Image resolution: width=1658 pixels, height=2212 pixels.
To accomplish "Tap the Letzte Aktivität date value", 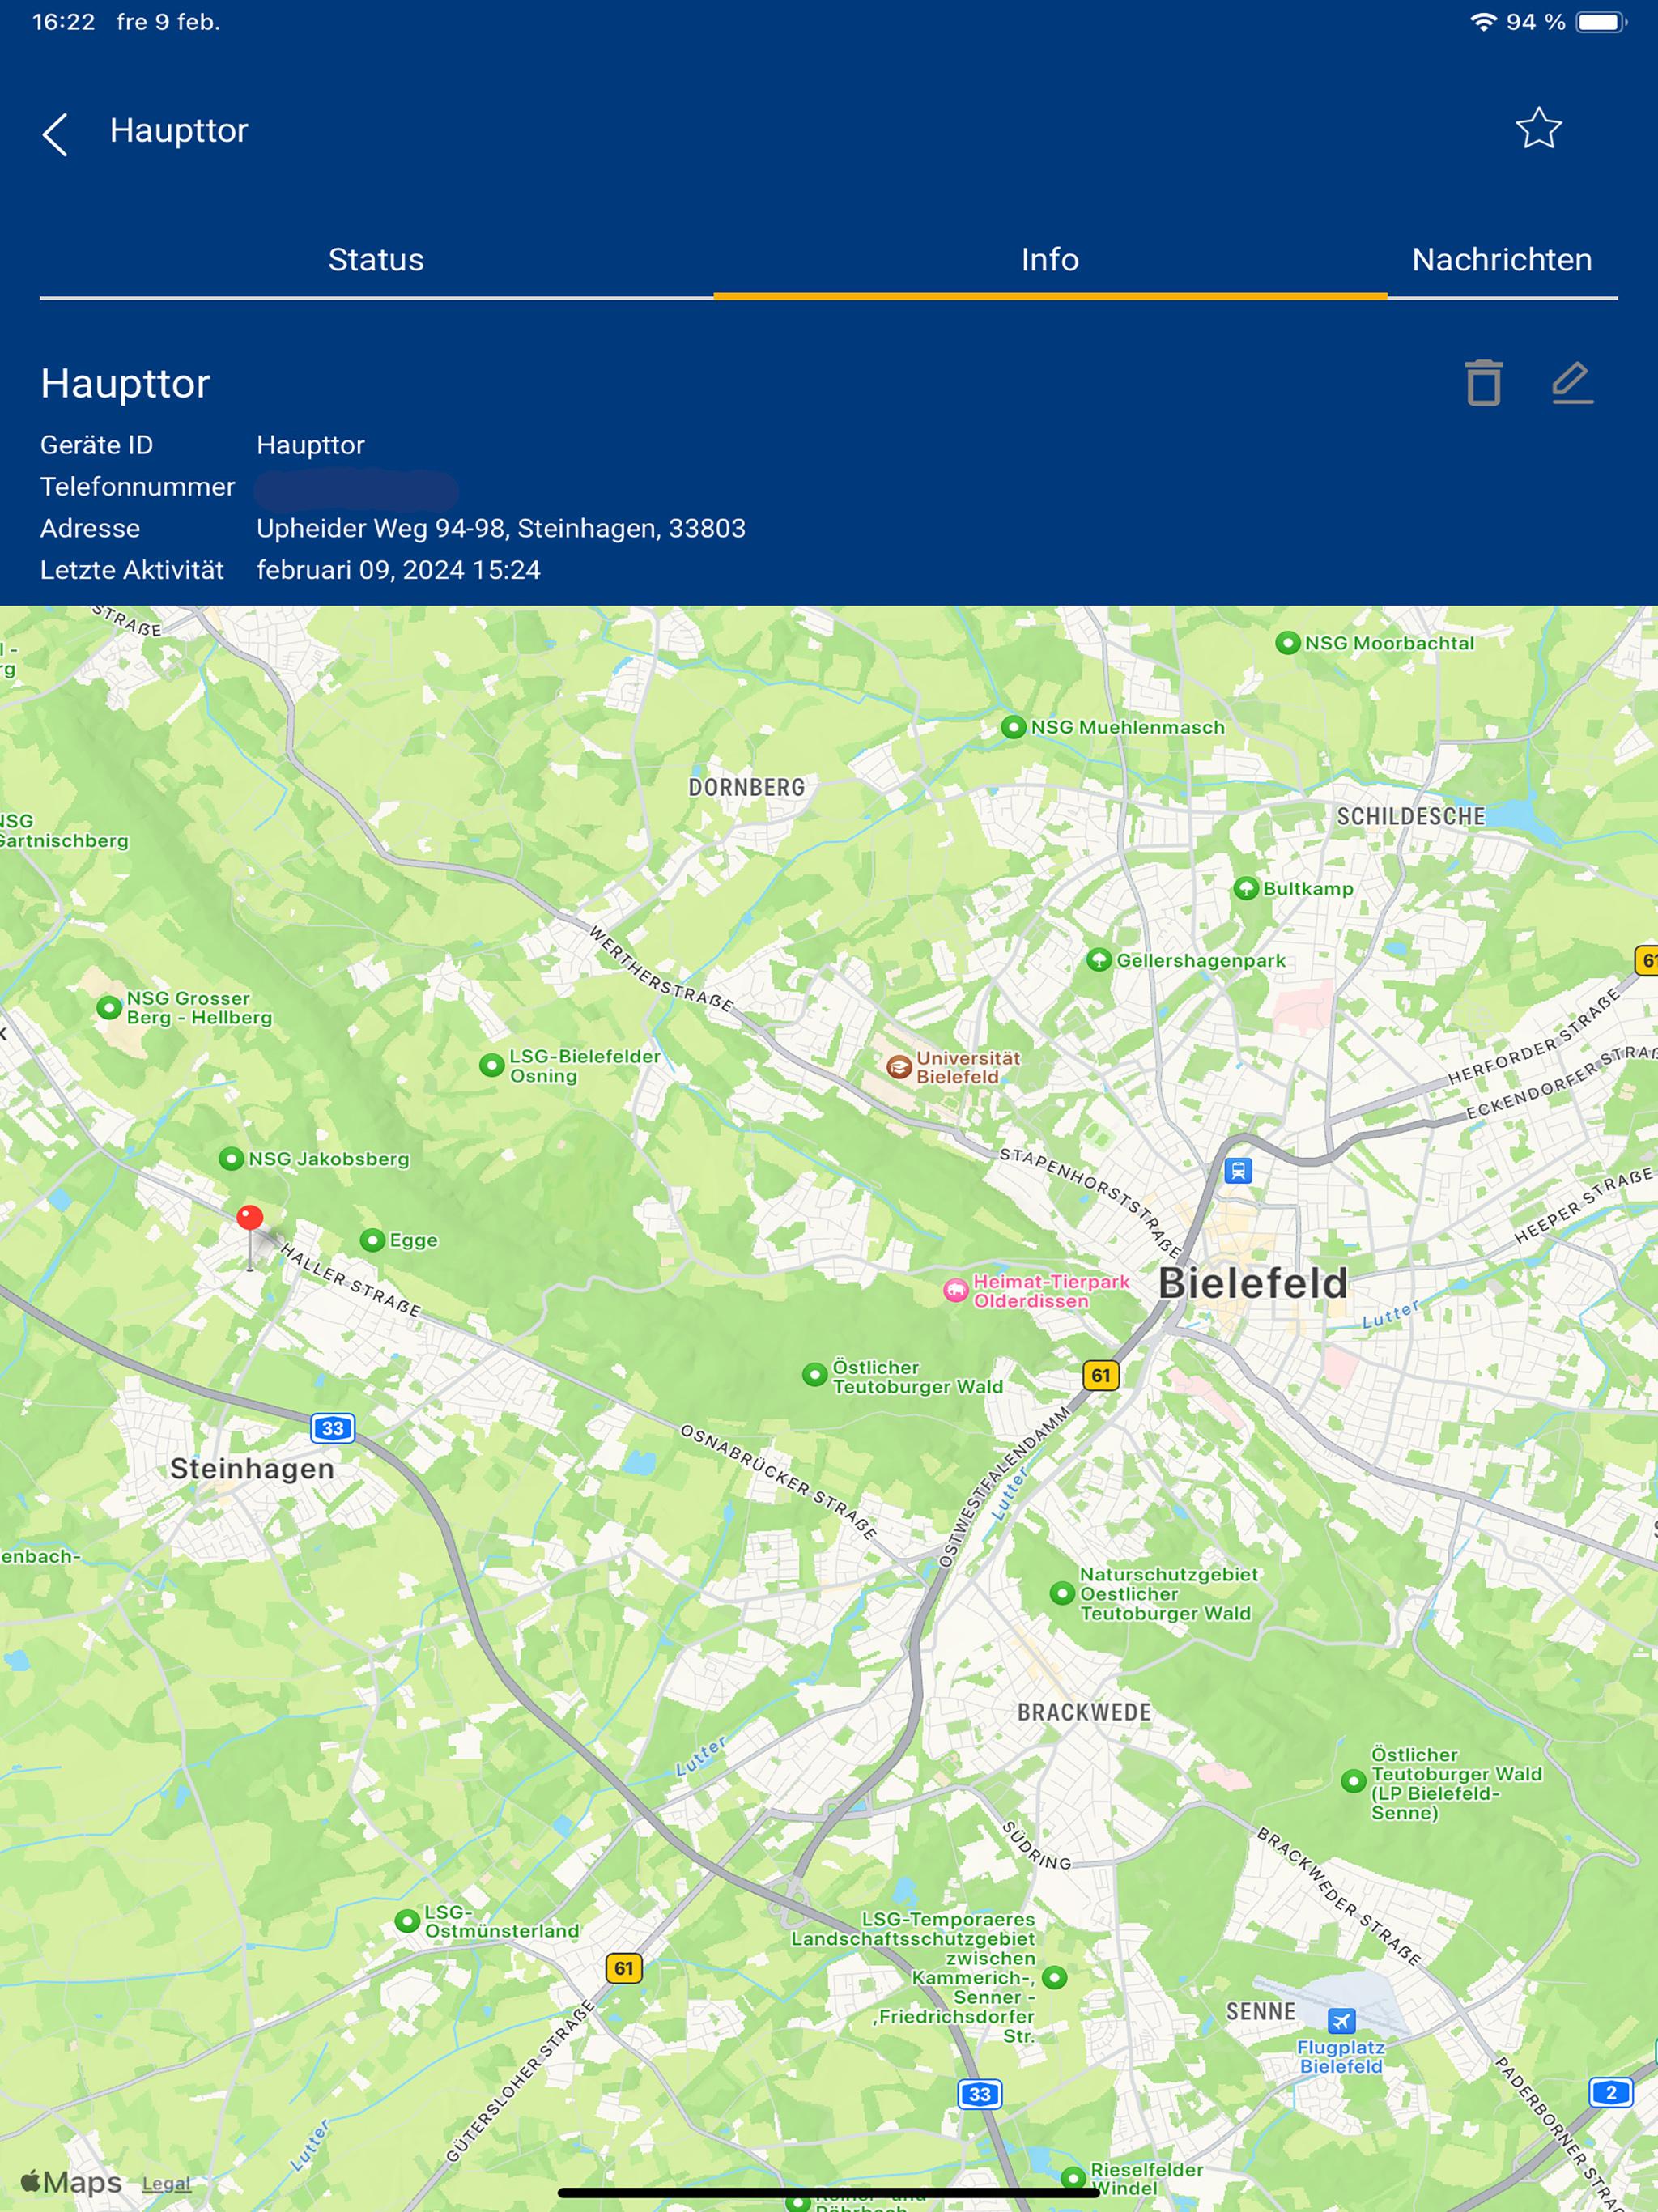I will tap(398, 570).
